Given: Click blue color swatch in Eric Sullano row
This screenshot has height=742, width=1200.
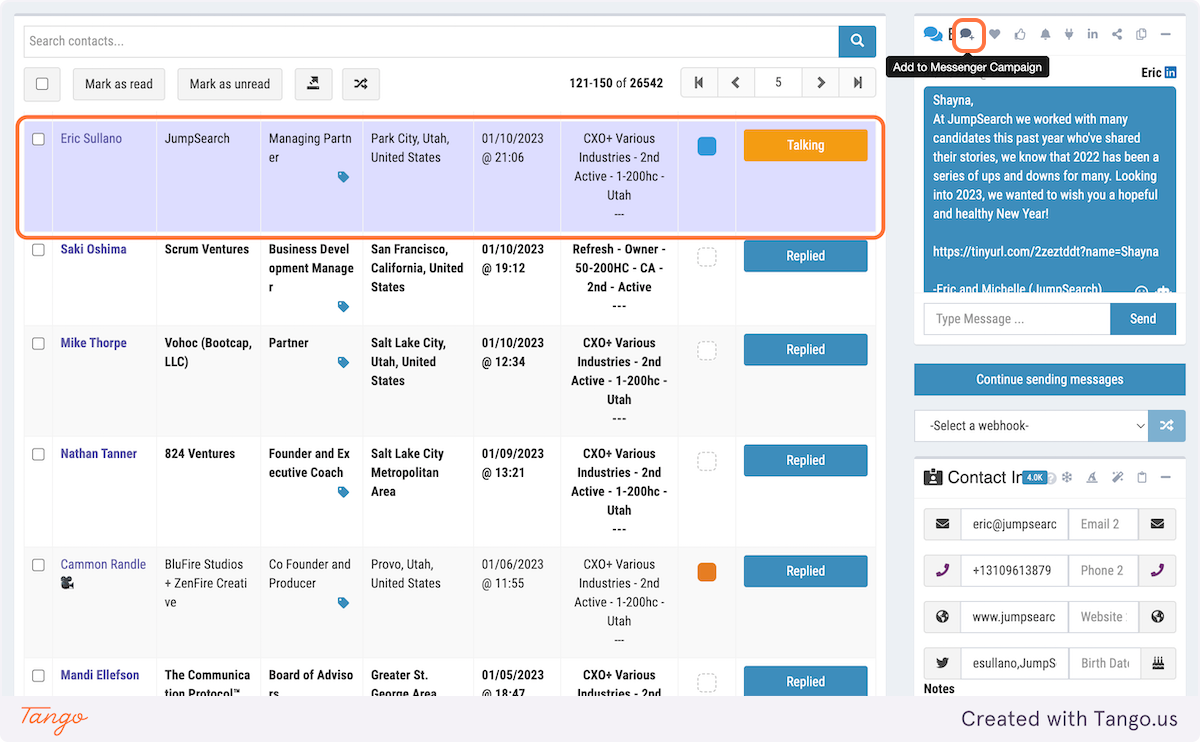Looking at the screenshot, I should [707, 146].
